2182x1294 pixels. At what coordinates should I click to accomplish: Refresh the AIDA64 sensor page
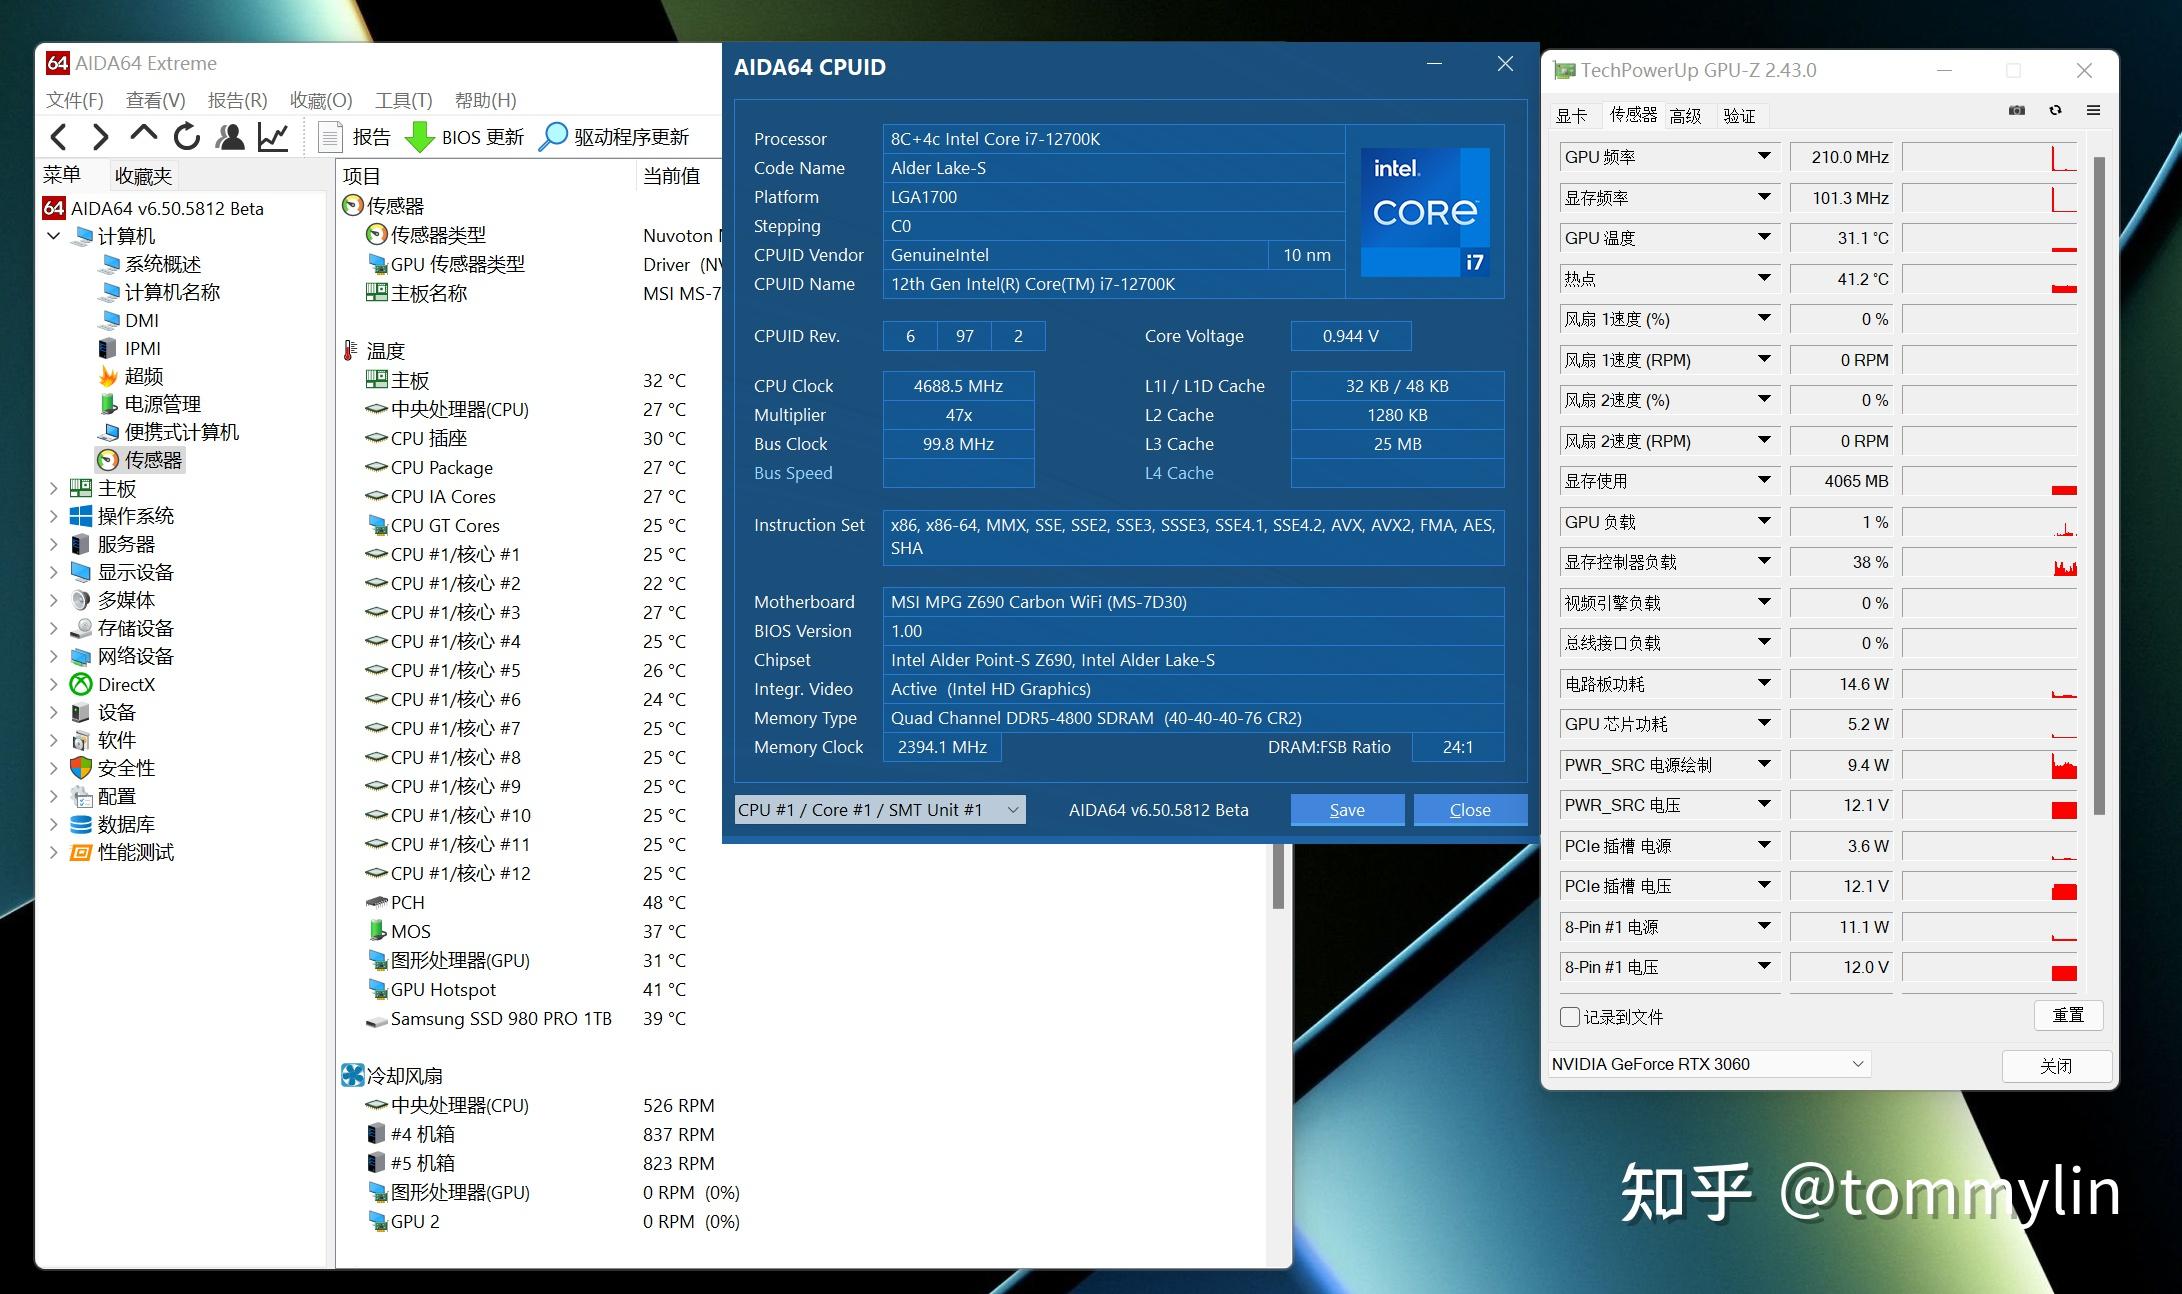[x=187, y=137]
